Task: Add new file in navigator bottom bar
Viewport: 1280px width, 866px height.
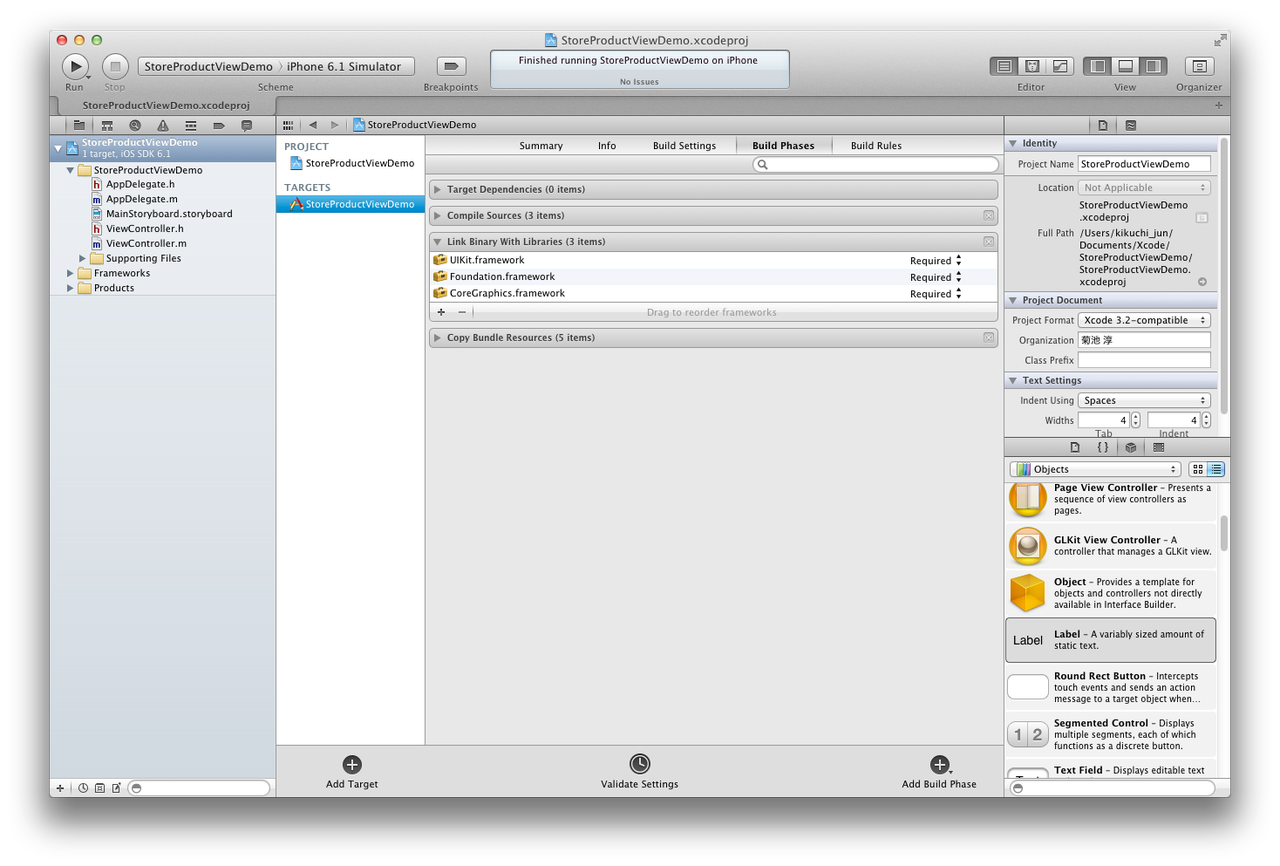Action: click(60, 788)
